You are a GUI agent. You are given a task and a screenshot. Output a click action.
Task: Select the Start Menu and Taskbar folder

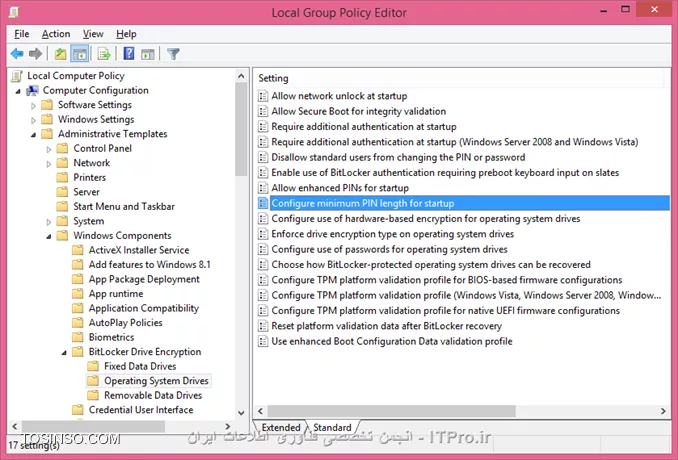pyautogui.click(x=124, y=206)
